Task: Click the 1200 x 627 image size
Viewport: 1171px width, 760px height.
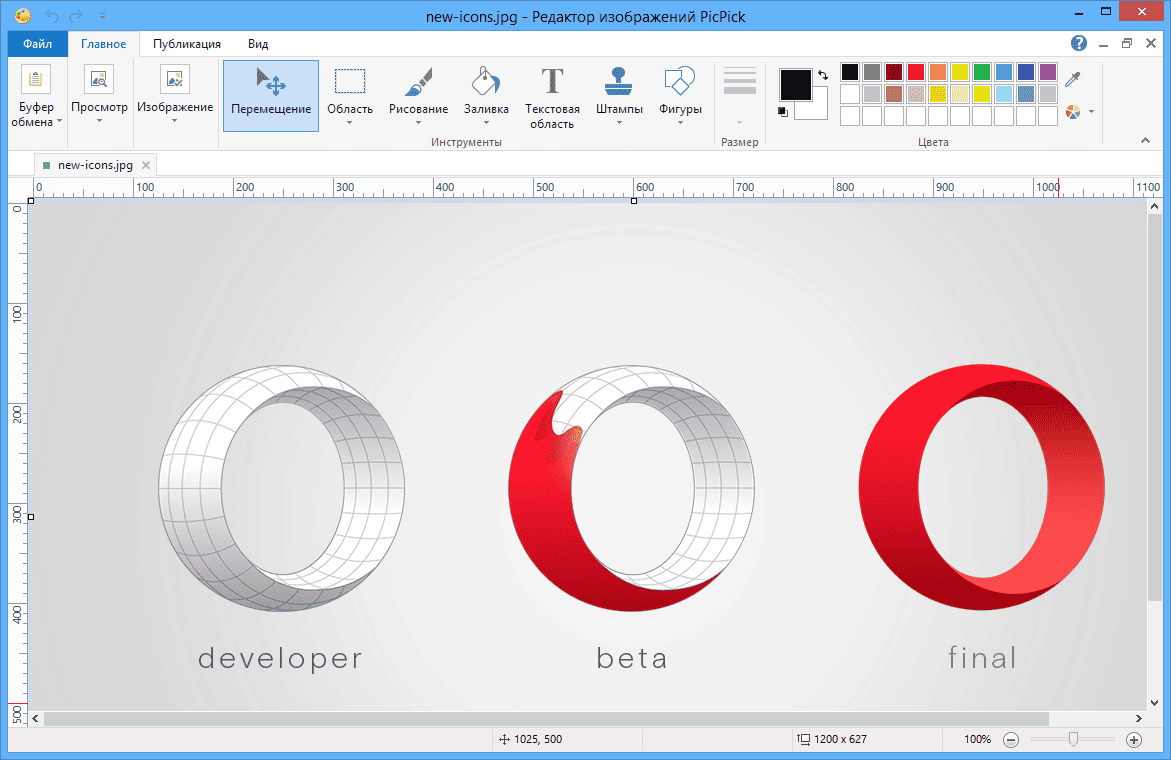Action: pos(840,739)
